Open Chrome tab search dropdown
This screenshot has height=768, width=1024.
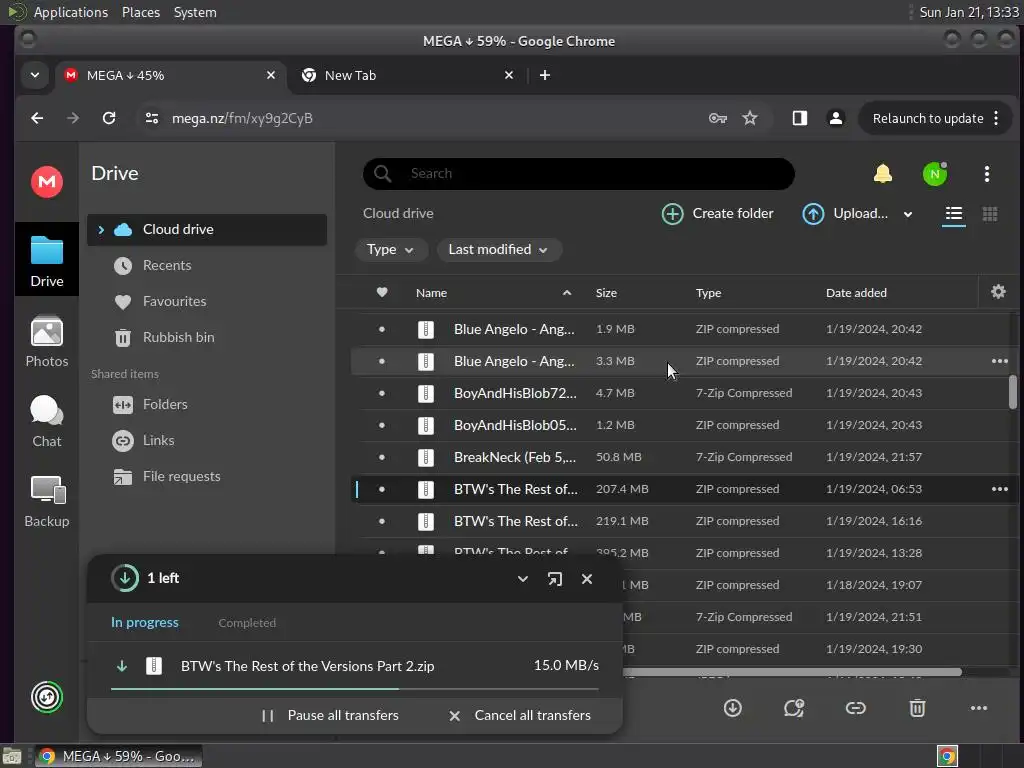click(x=35, y=75)
